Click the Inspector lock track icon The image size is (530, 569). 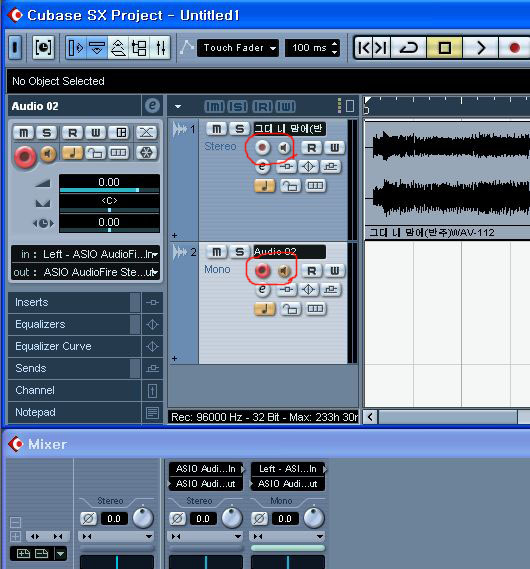click(x=95, y=153)
